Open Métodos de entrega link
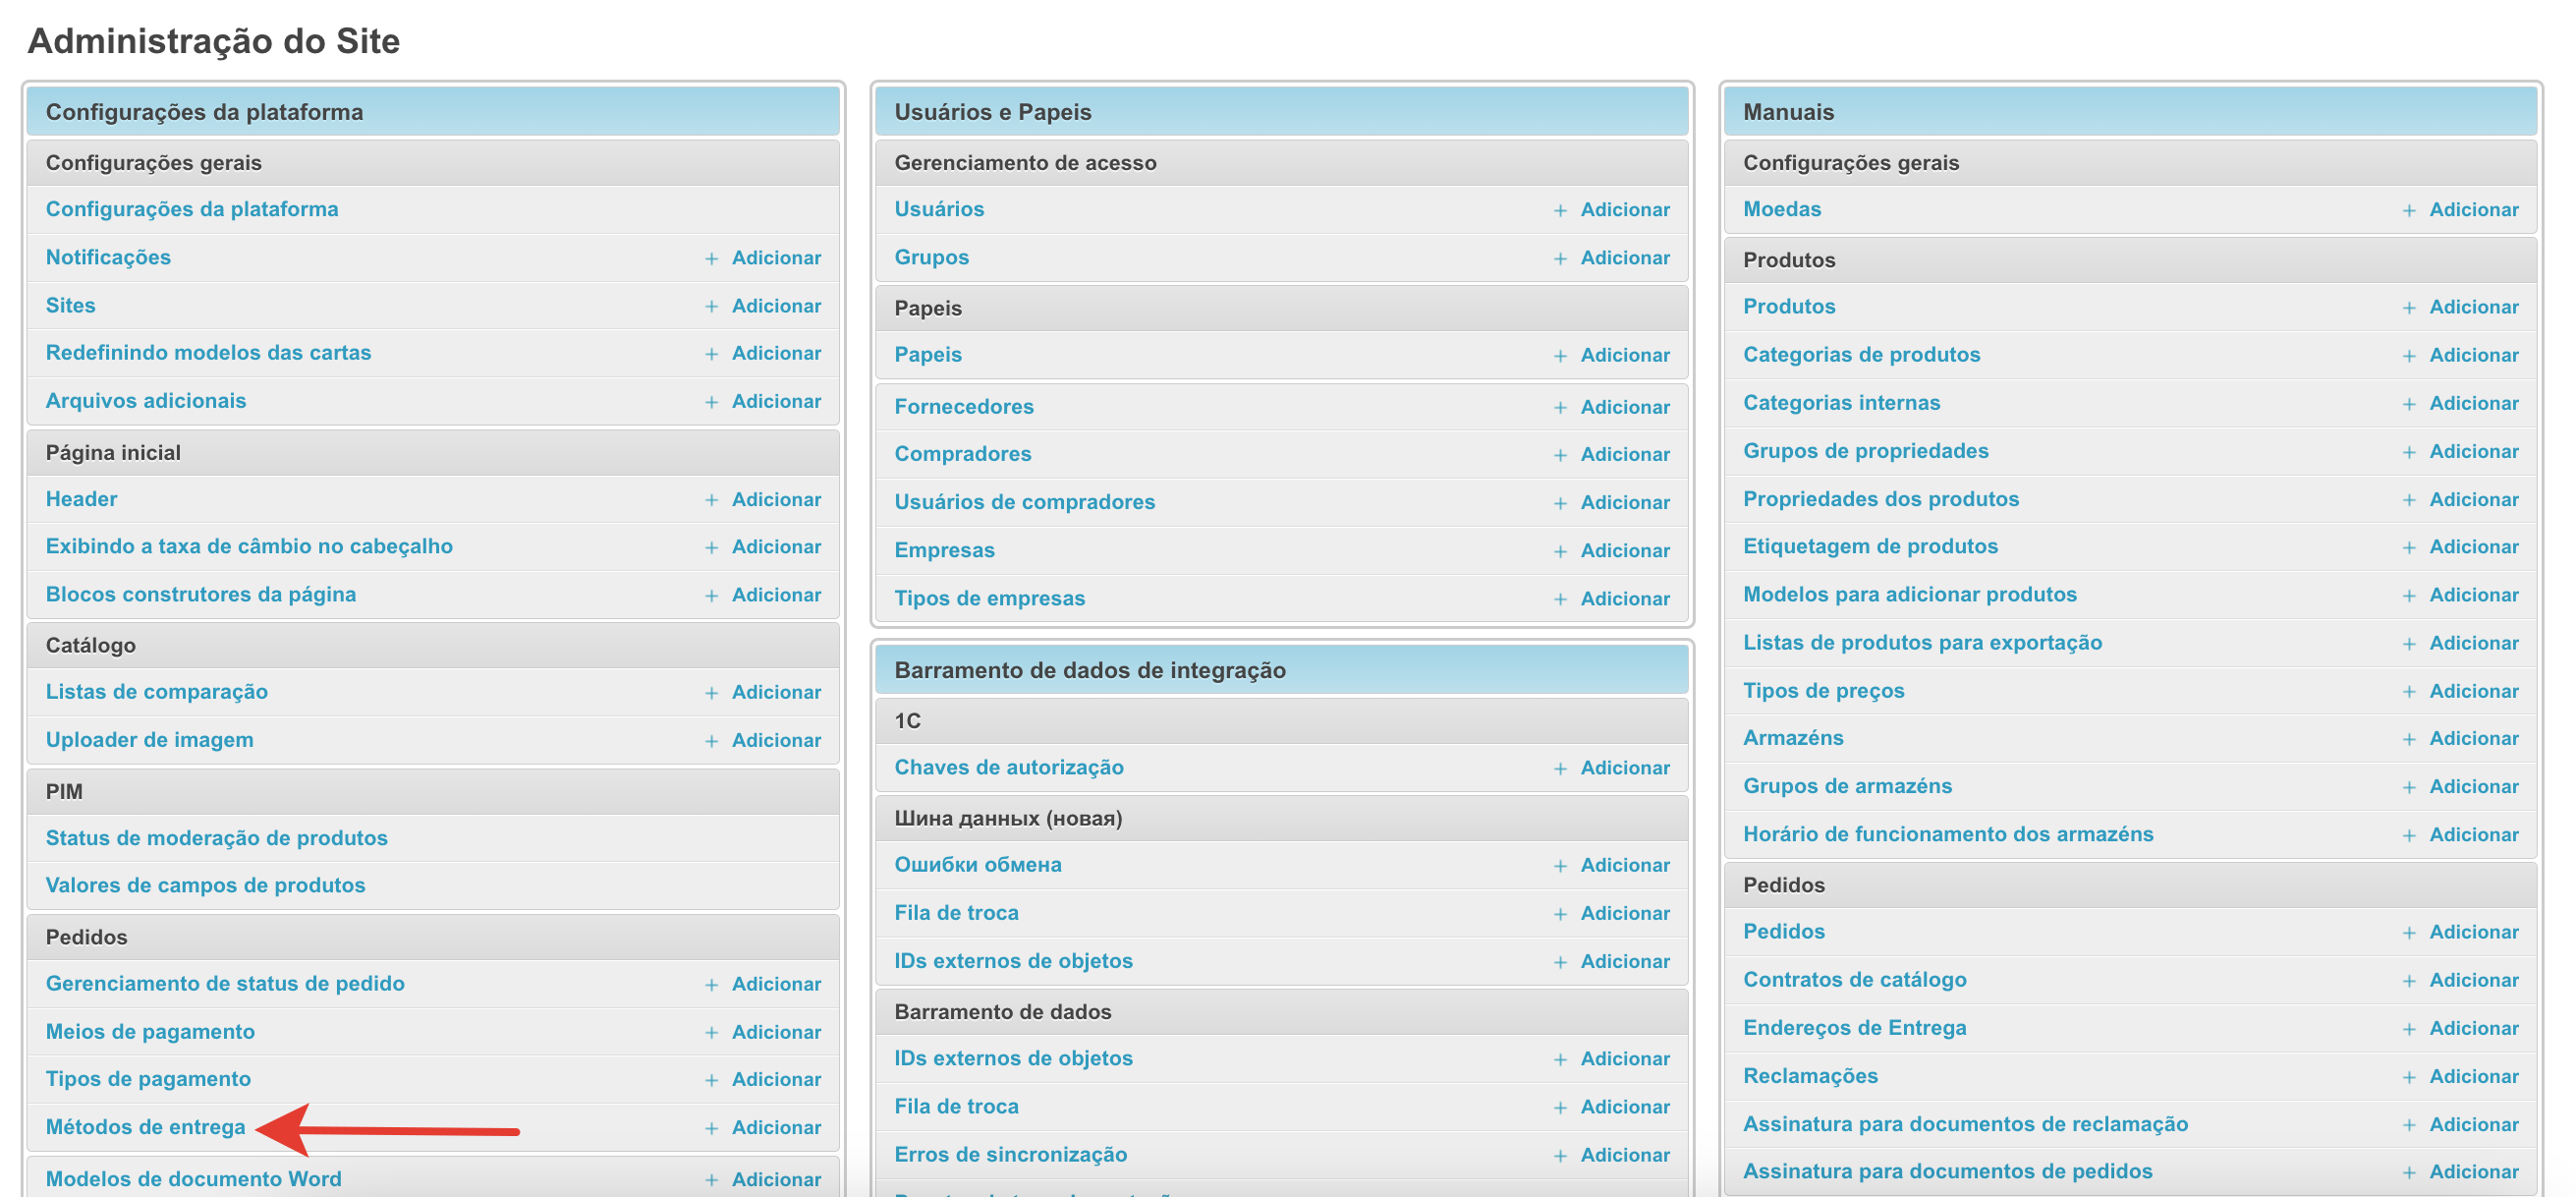The width and height of the screenshot is (2576, 1197). point(145,1127)
